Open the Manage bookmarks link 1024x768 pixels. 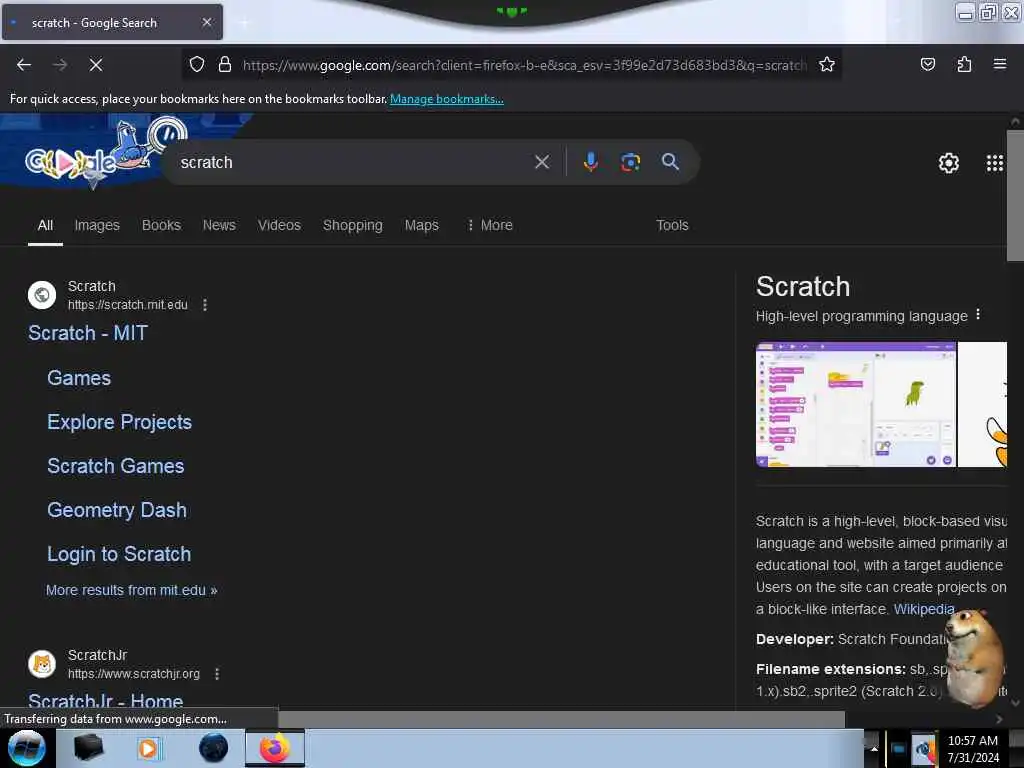tap(447, 99)
